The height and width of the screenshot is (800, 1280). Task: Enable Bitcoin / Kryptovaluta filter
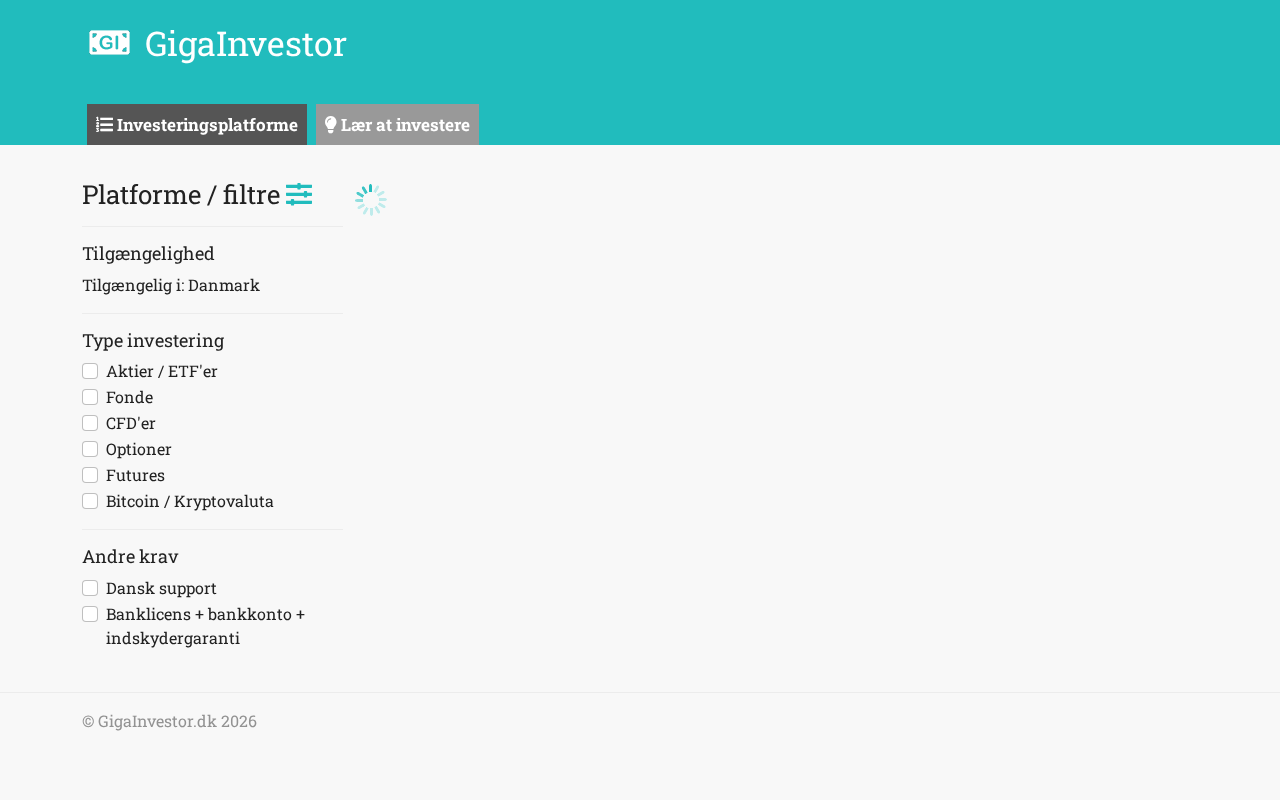[x=90, y=501]
